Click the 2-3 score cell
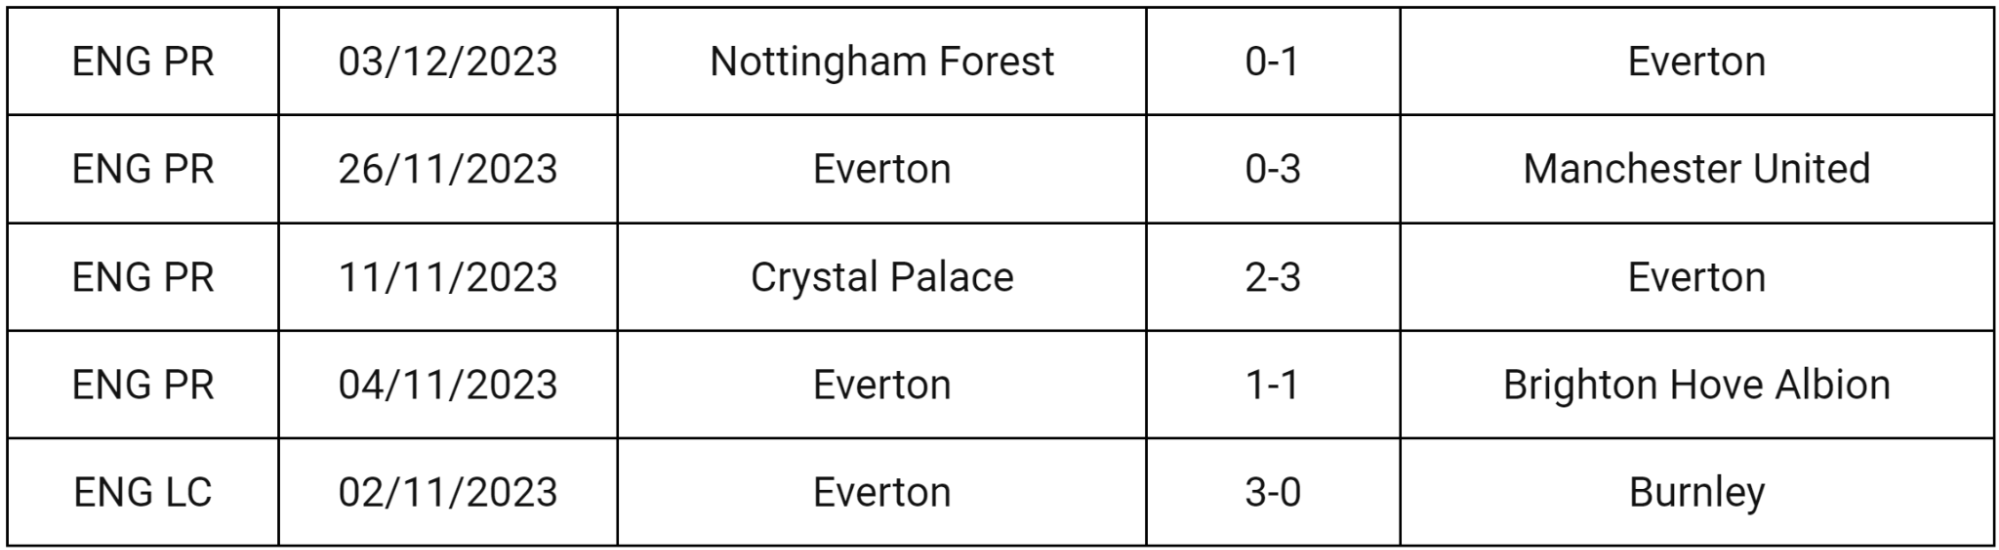Image resolution: width=1999 pixels, height=550 pixels. (x=1272, y=277)
